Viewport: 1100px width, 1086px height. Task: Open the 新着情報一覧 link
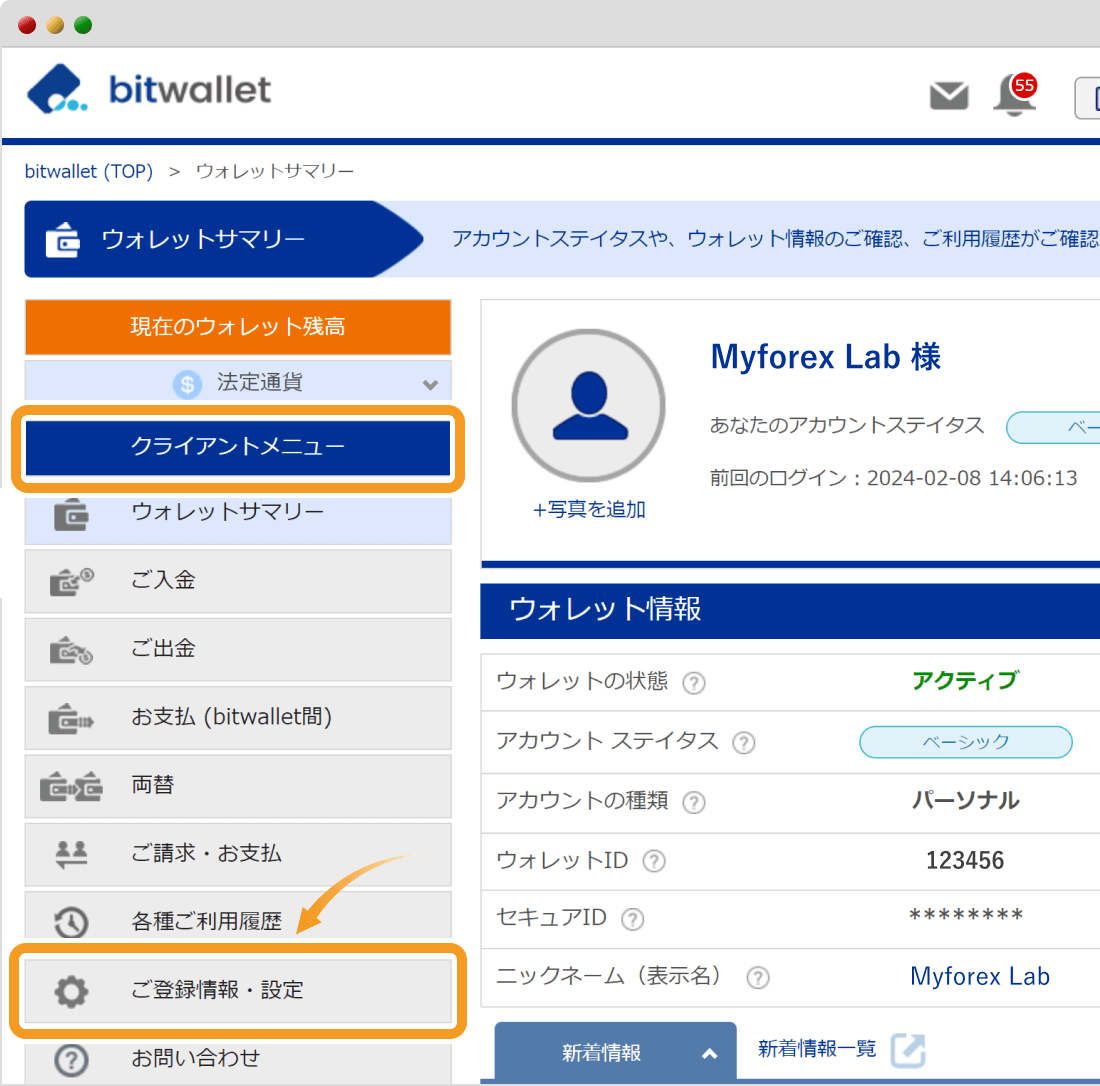pyautogui.click(x=817, y=1049)
